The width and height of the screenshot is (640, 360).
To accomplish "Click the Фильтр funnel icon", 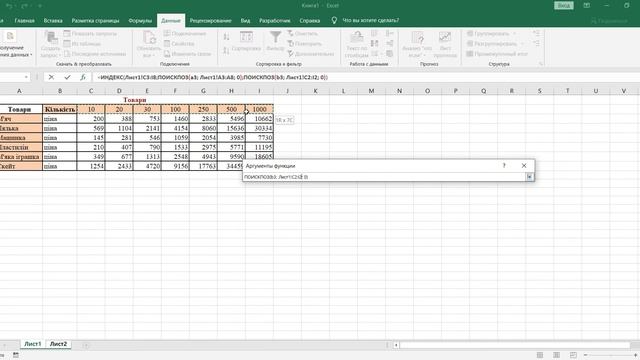I will coord(276,38).
